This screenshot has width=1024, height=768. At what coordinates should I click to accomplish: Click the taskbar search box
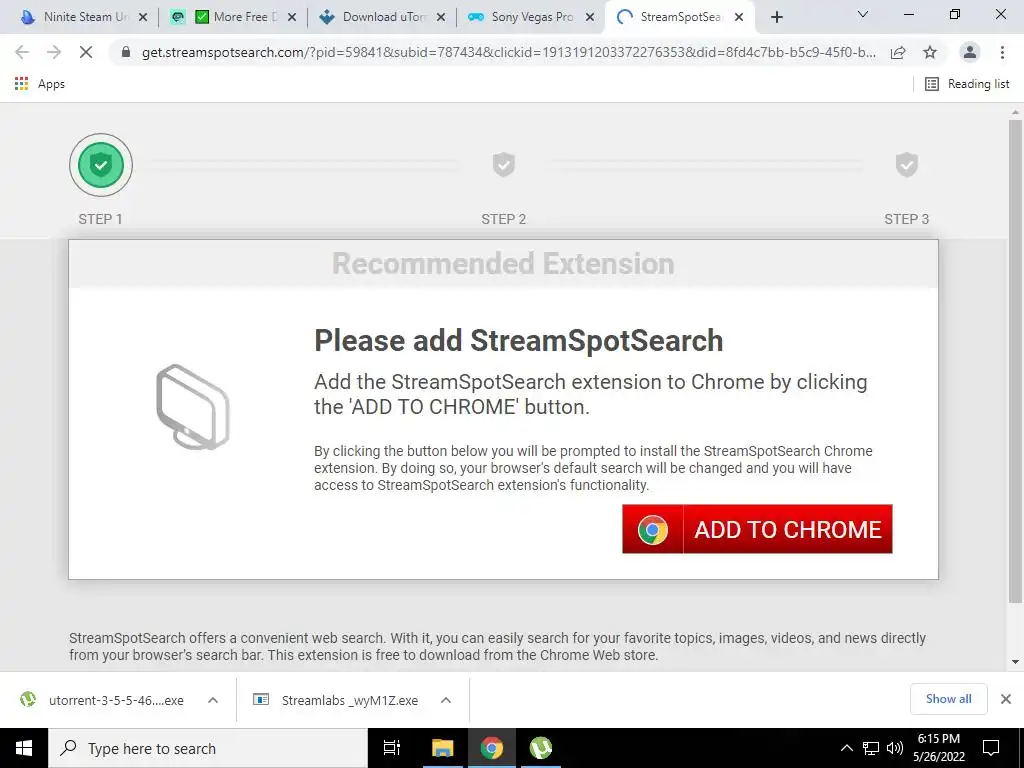pos(208,748)
